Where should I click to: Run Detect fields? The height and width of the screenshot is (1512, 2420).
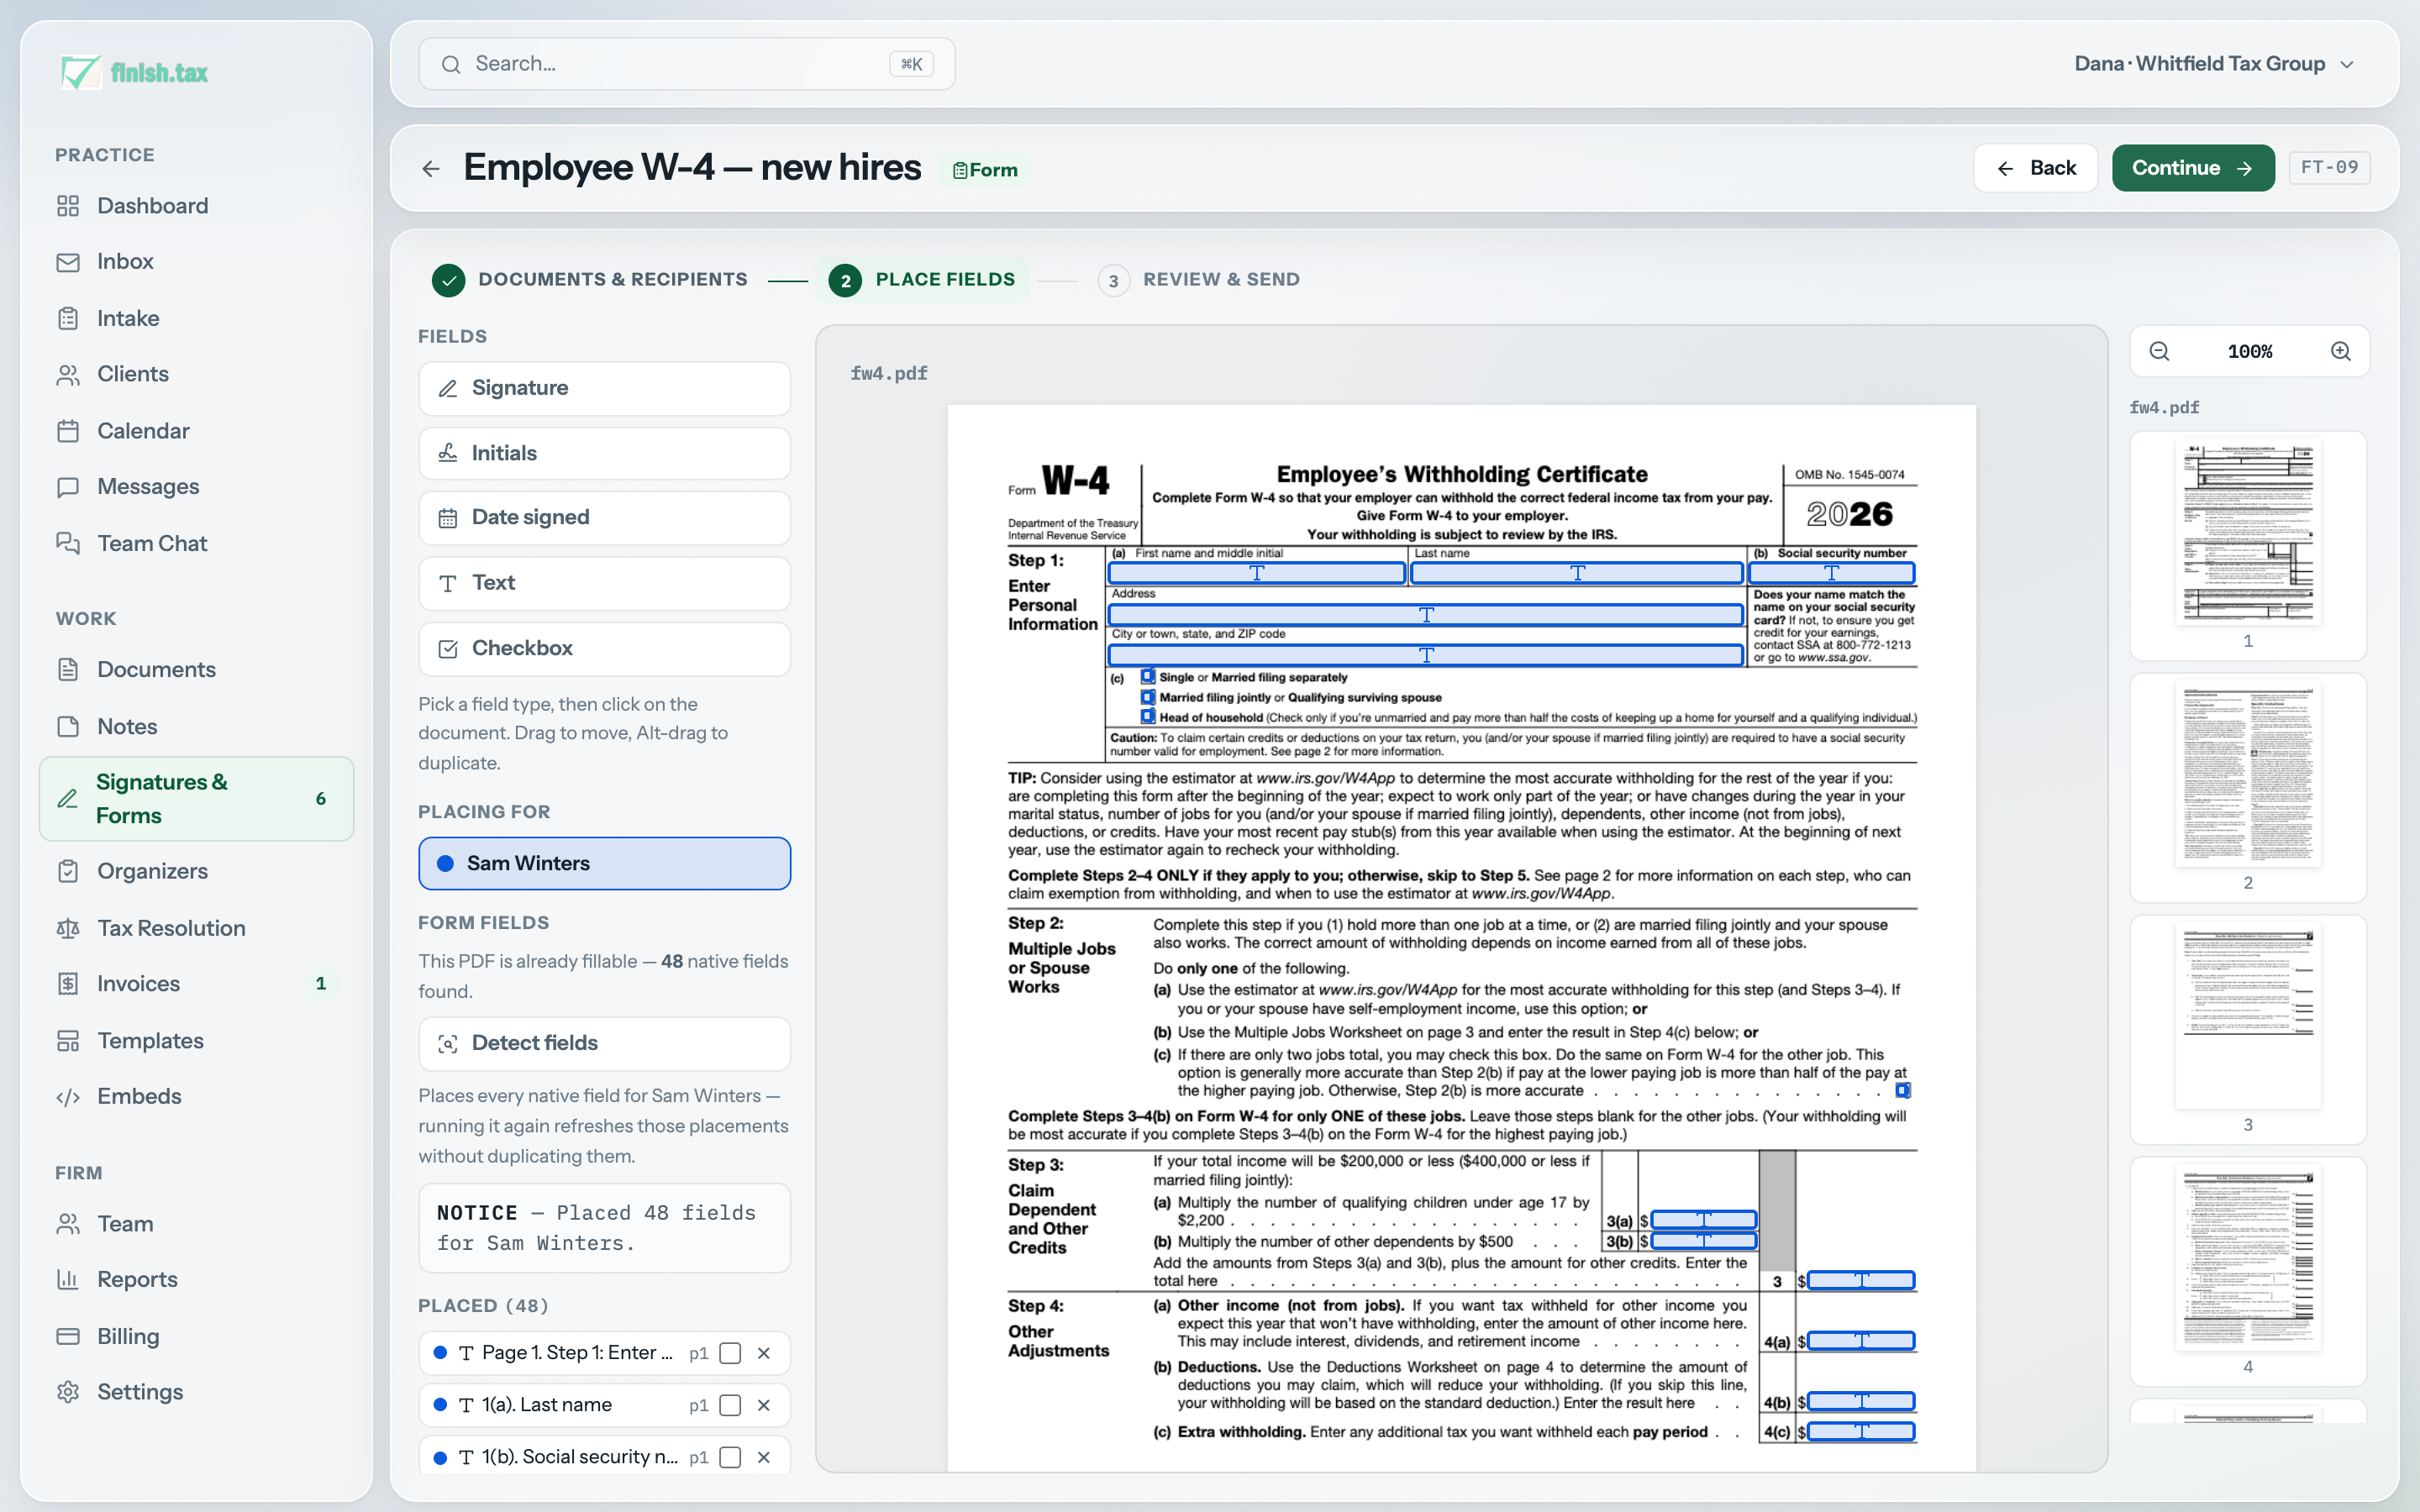pos(604,1043)
